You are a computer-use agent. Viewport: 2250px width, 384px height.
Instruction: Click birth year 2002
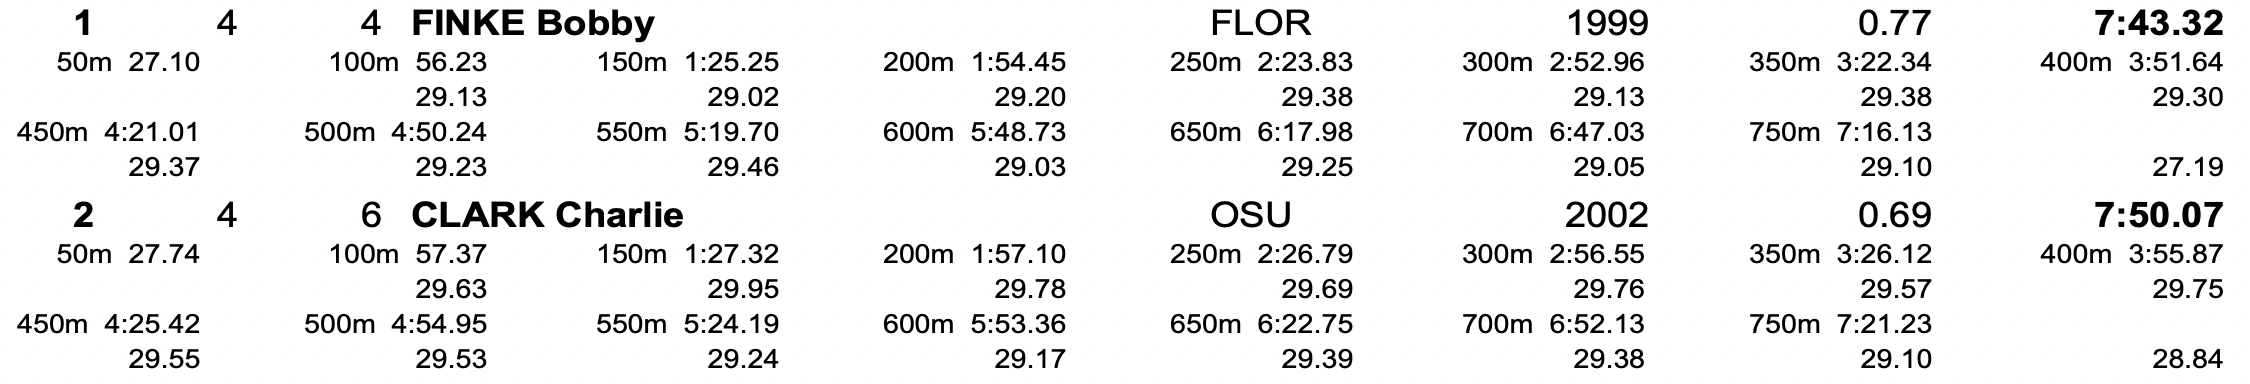click(x=1607, y=214)
